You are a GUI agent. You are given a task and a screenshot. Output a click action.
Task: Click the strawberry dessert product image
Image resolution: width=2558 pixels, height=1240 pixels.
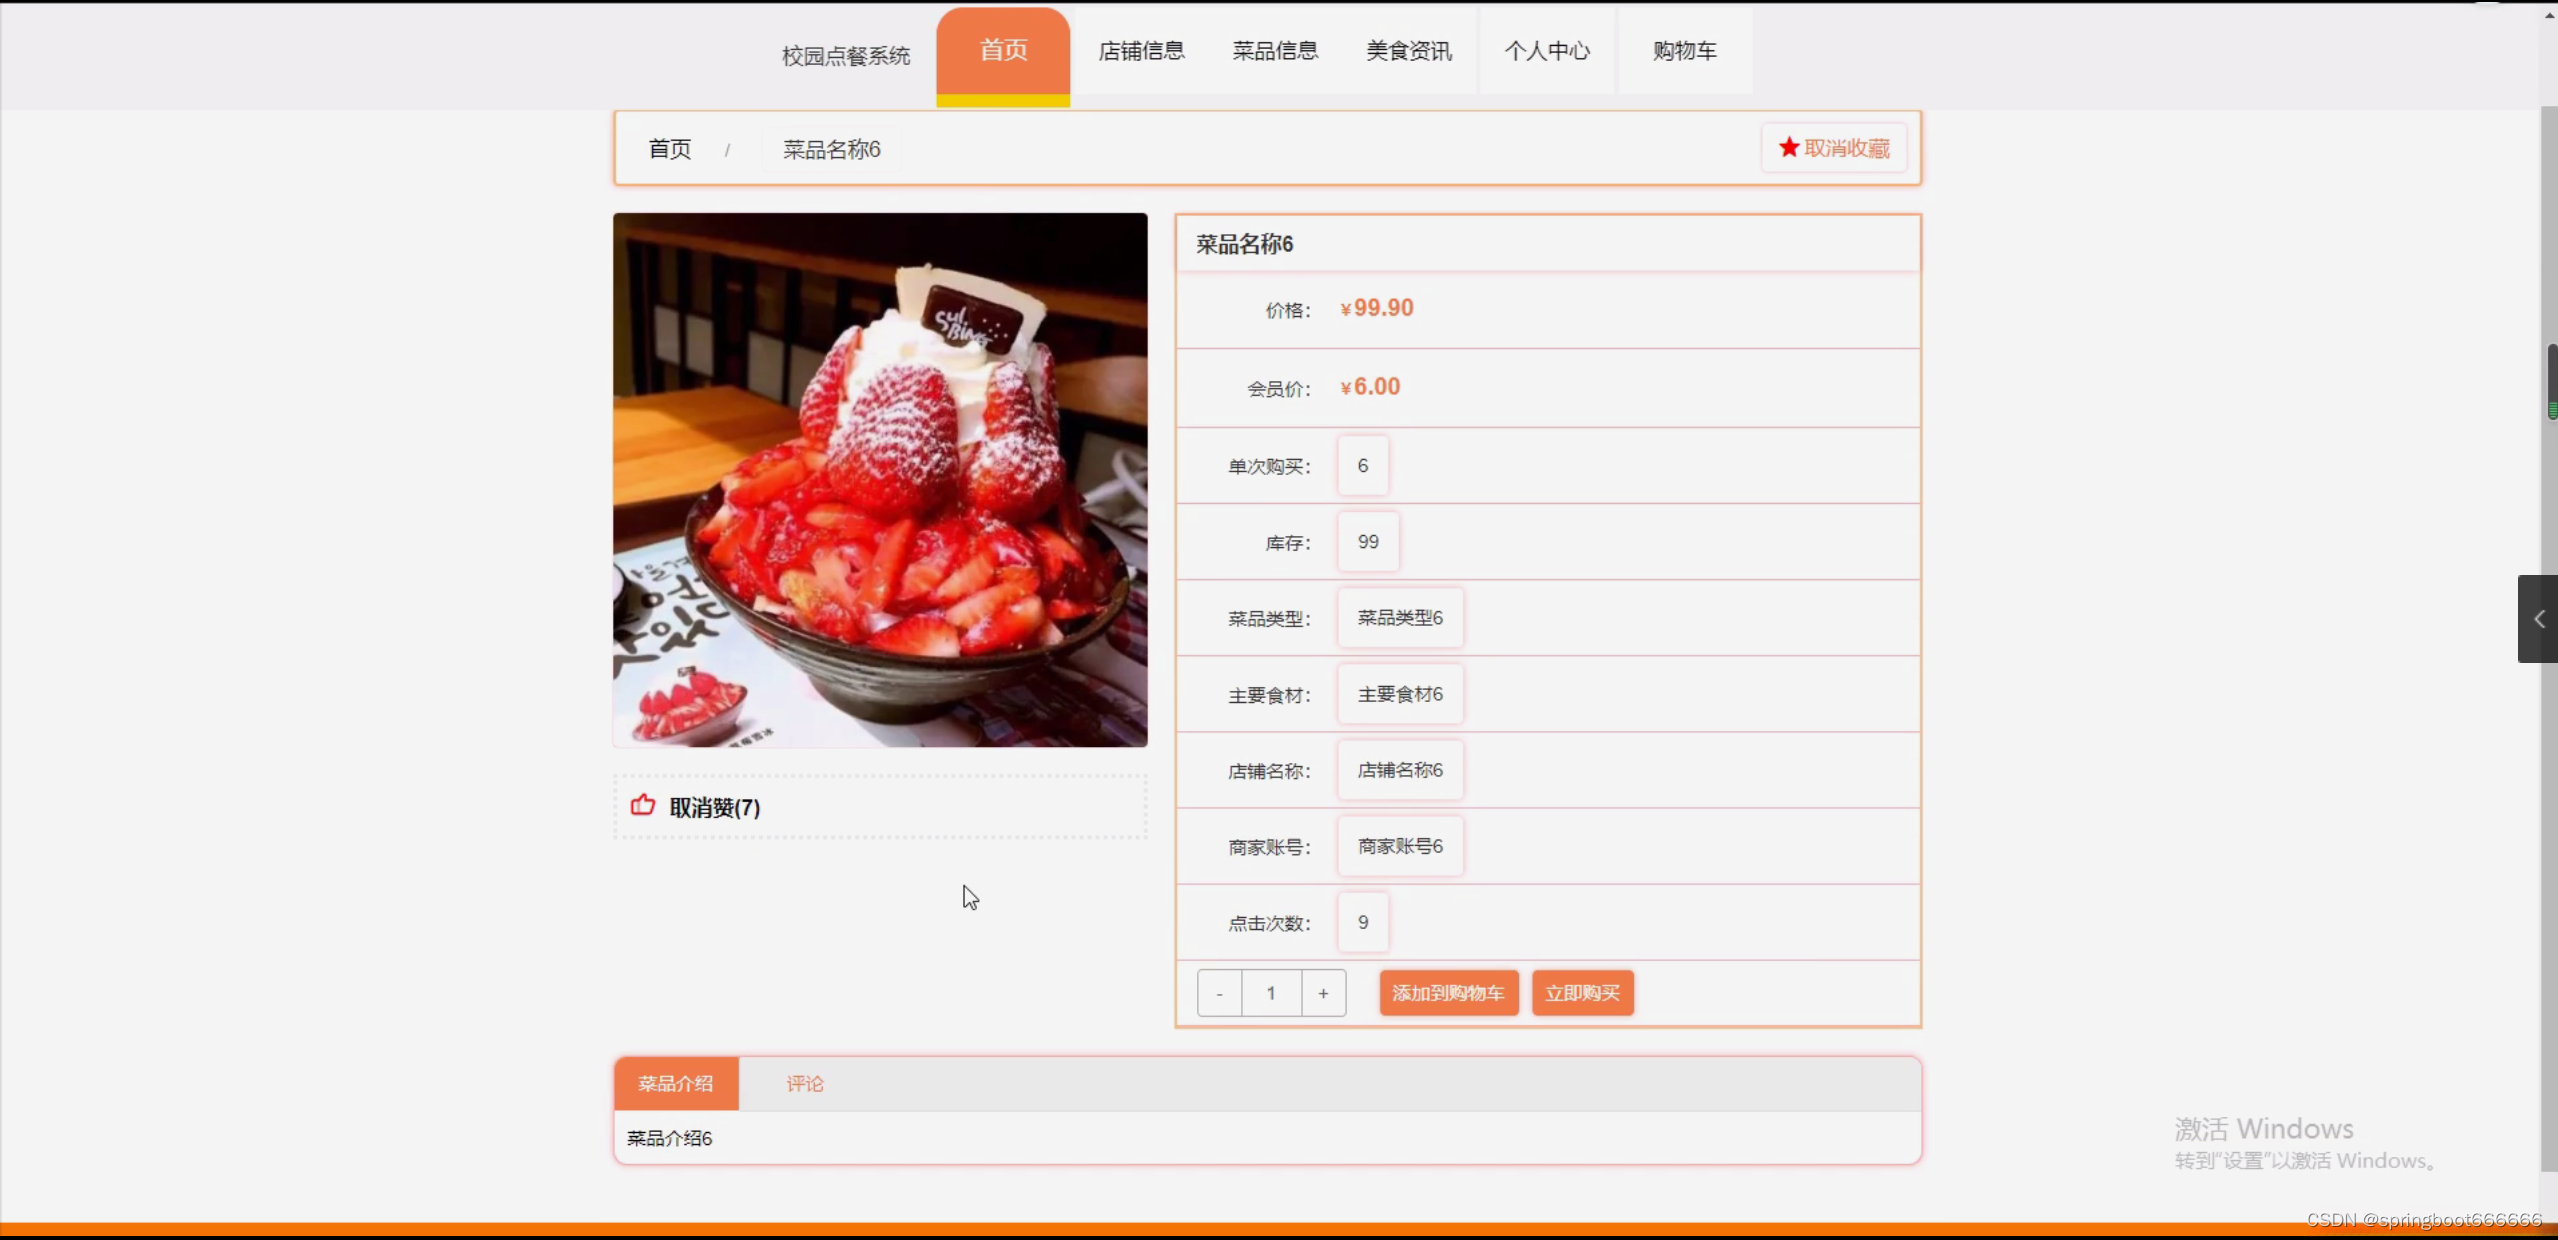tap(880, 480)
